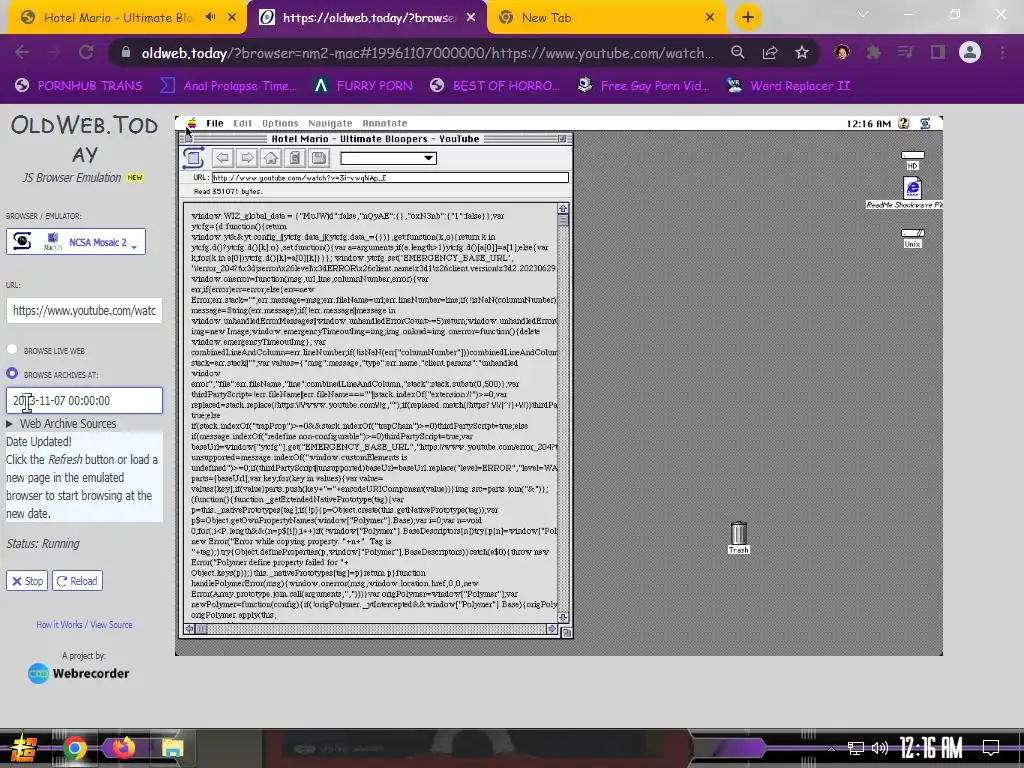This screenshot has height=768, width=1024.
Task: Click the taskbar volume speaker icon
Action: (x=880, y=748)
